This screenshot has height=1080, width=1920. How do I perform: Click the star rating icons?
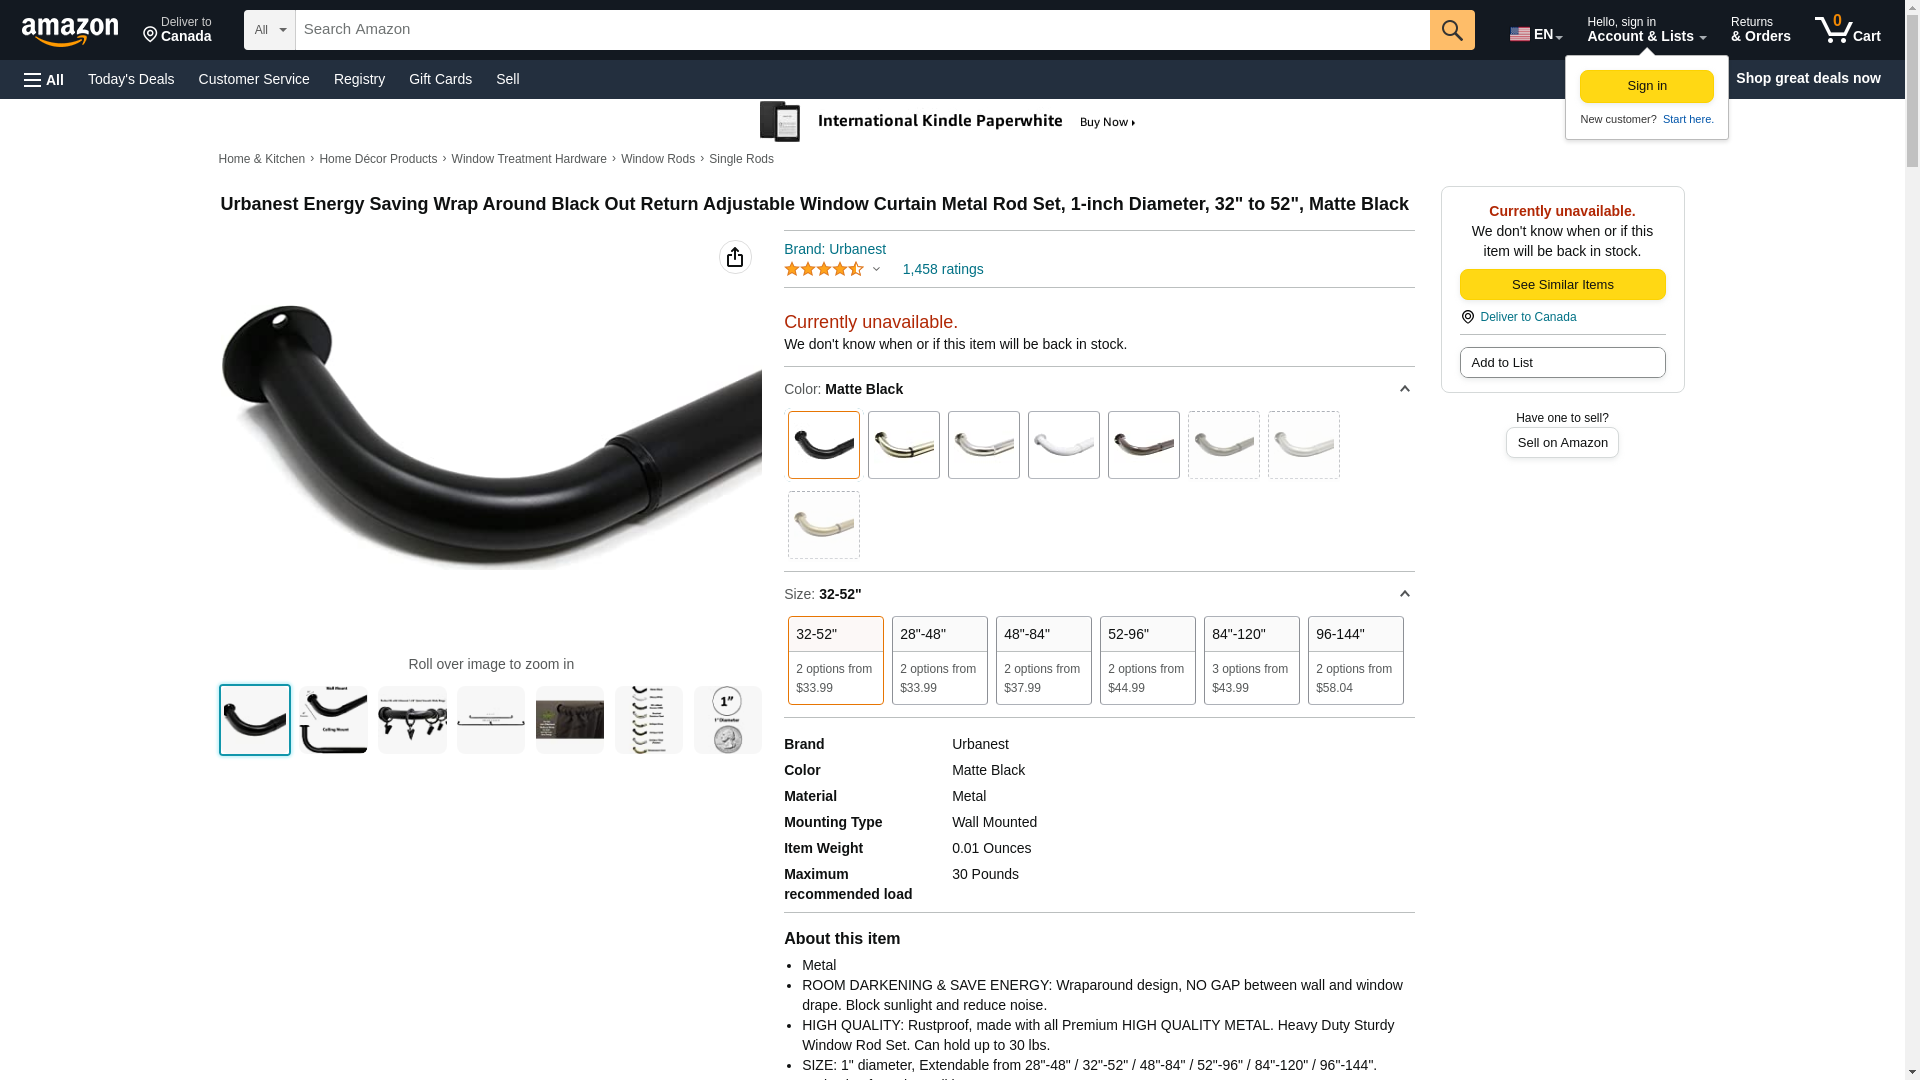[824, 269]
